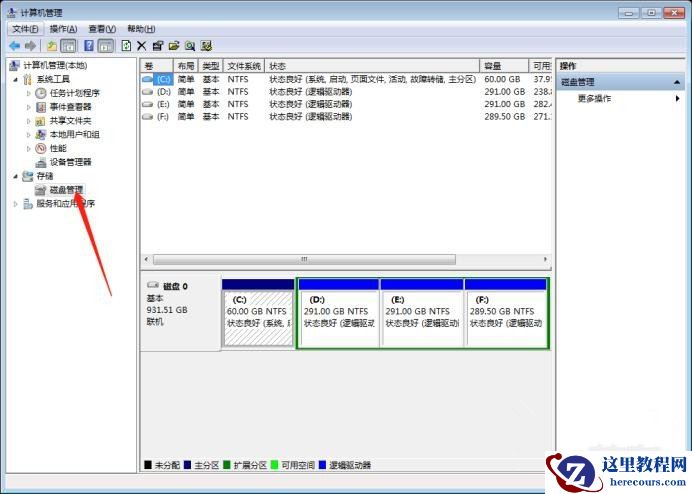Select the (C:) volume row in list

[346, 79]
